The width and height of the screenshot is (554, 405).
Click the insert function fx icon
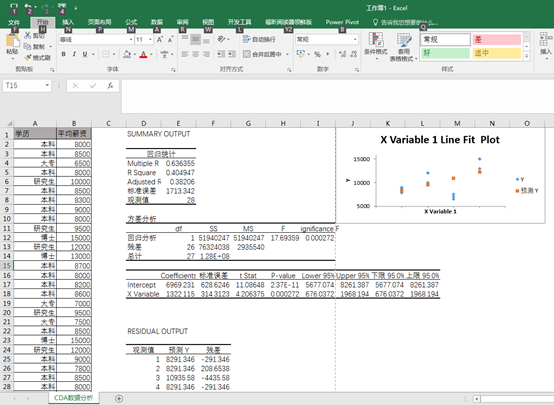tap(110, 86)
